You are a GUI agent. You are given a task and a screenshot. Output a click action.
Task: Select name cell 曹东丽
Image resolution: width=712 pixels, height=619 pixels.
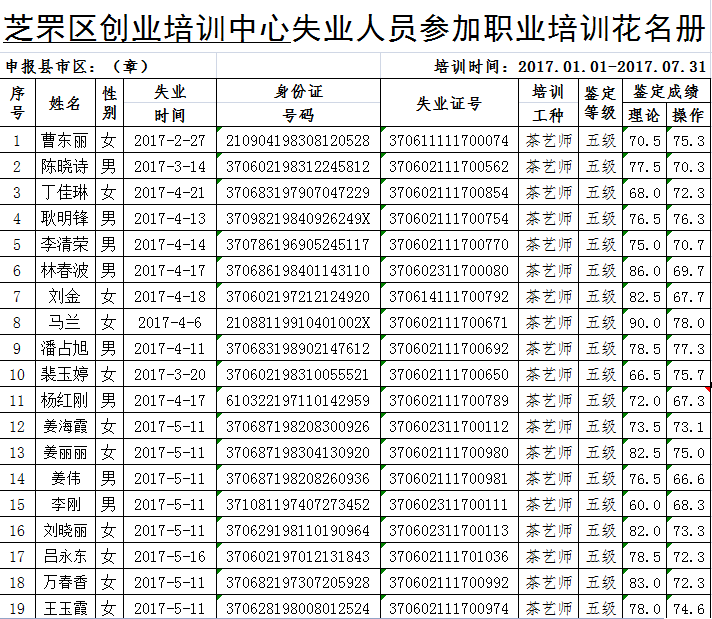[x=65, y=140]
